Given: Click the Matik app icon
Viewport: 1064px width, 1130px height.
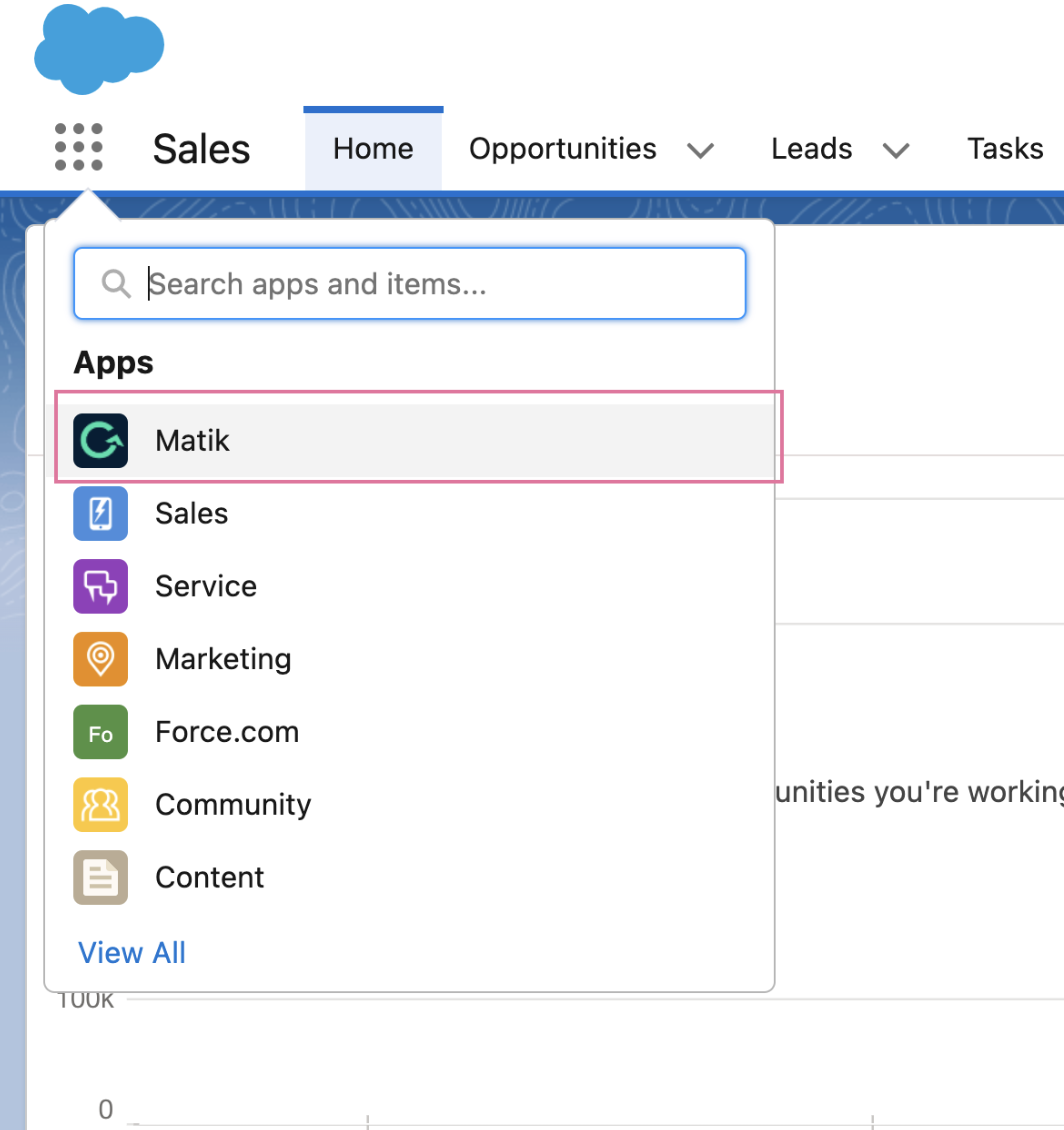Looking at the screenshot, I should (100, 440).
